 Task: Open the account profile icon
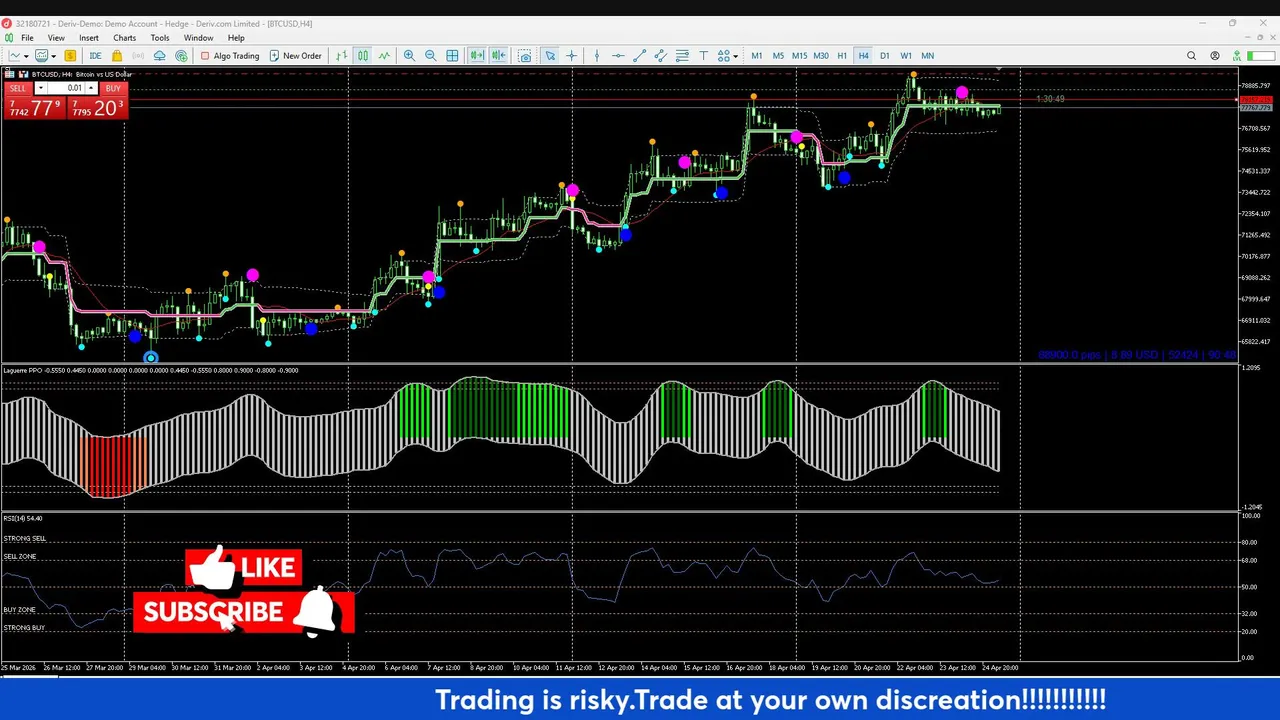coord(1215,56)
